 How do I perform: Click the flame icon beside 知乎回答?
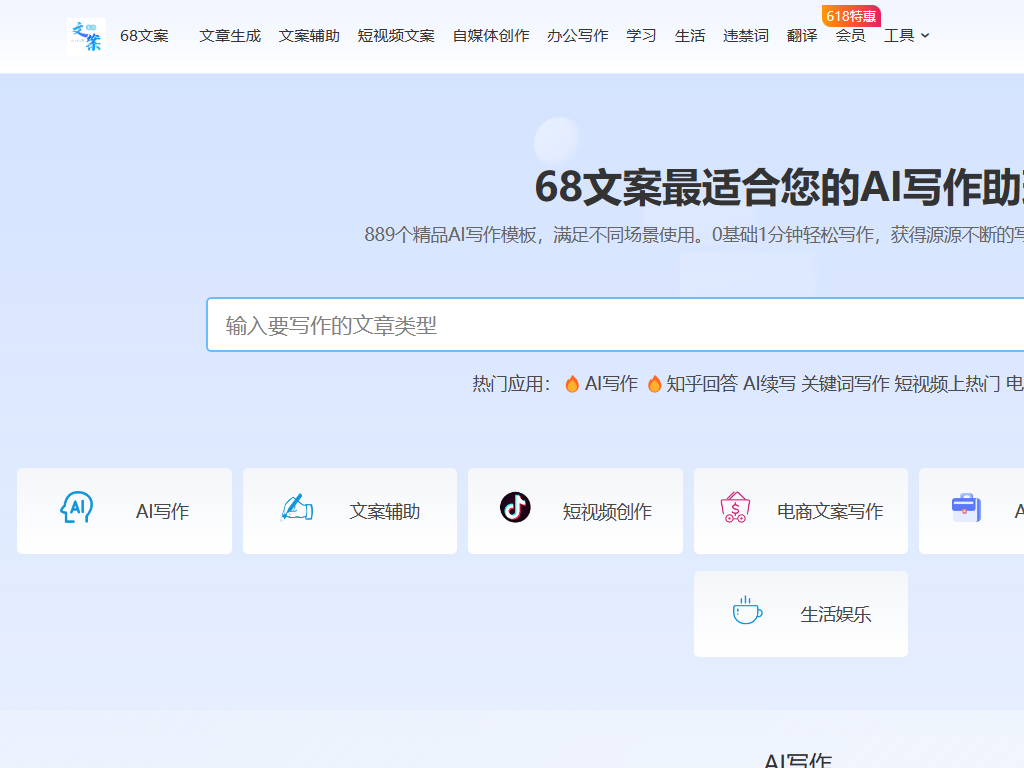[654, 384]
